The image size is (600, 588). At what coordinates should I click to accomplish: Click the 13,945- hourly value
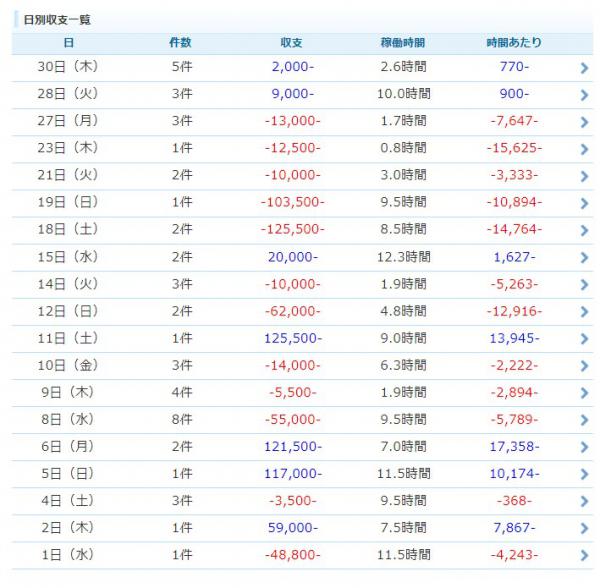click(x=515, y=339)
